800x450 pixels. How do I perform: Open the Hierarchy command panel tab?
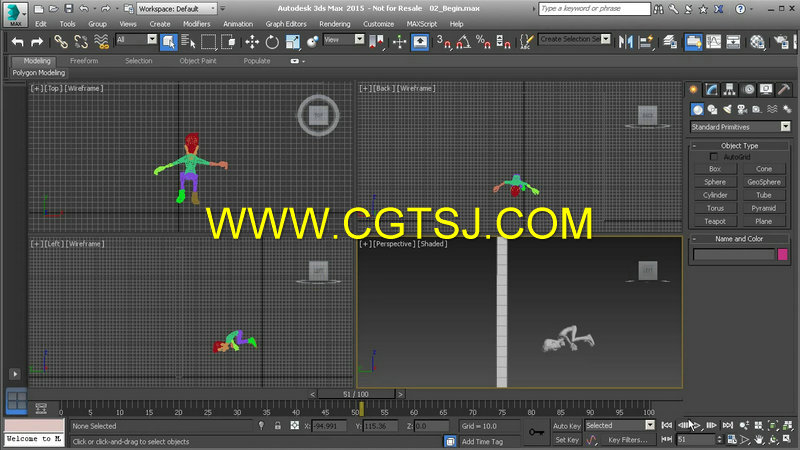730,89
